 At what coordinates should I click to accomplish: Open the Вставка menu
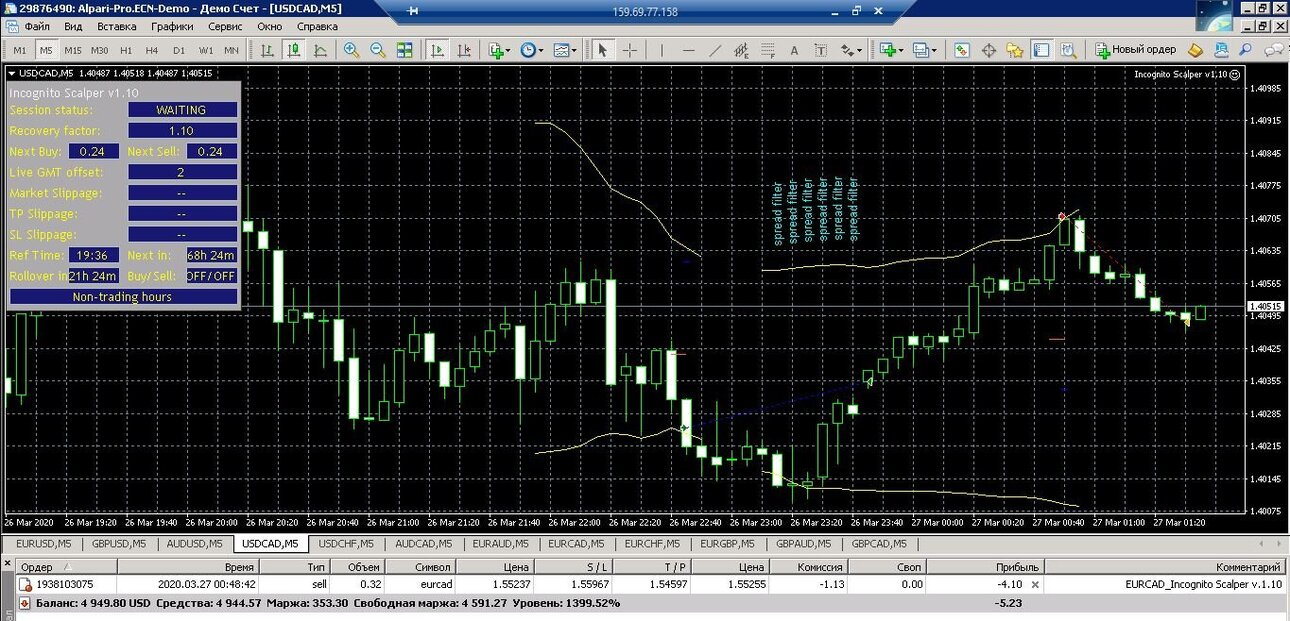(117, 26)
